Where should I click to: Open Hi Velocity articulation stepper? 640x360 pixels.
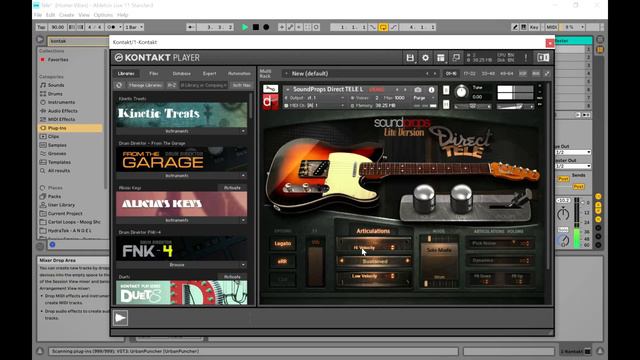pos(392,247)
